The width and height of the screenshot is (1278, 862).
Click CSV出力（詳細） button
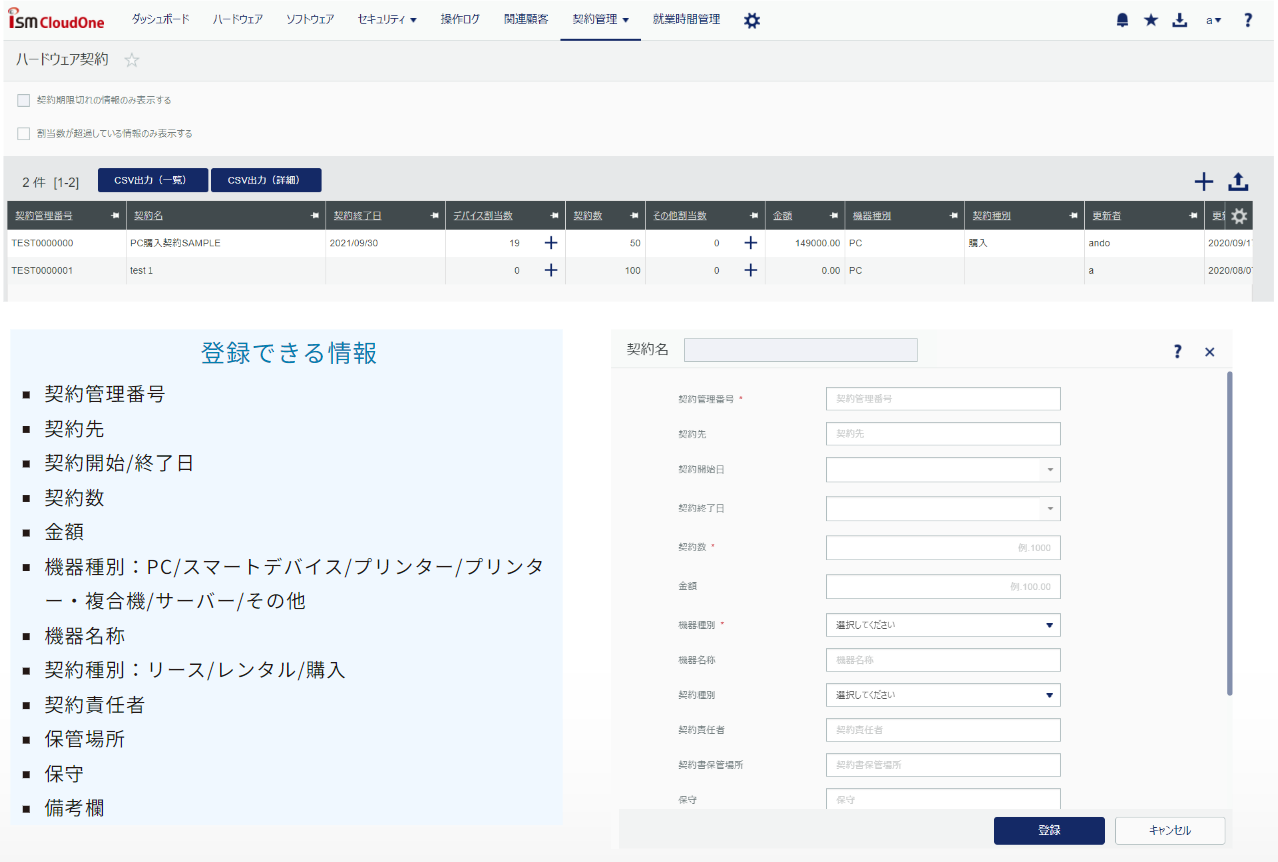tap(266, 180)
